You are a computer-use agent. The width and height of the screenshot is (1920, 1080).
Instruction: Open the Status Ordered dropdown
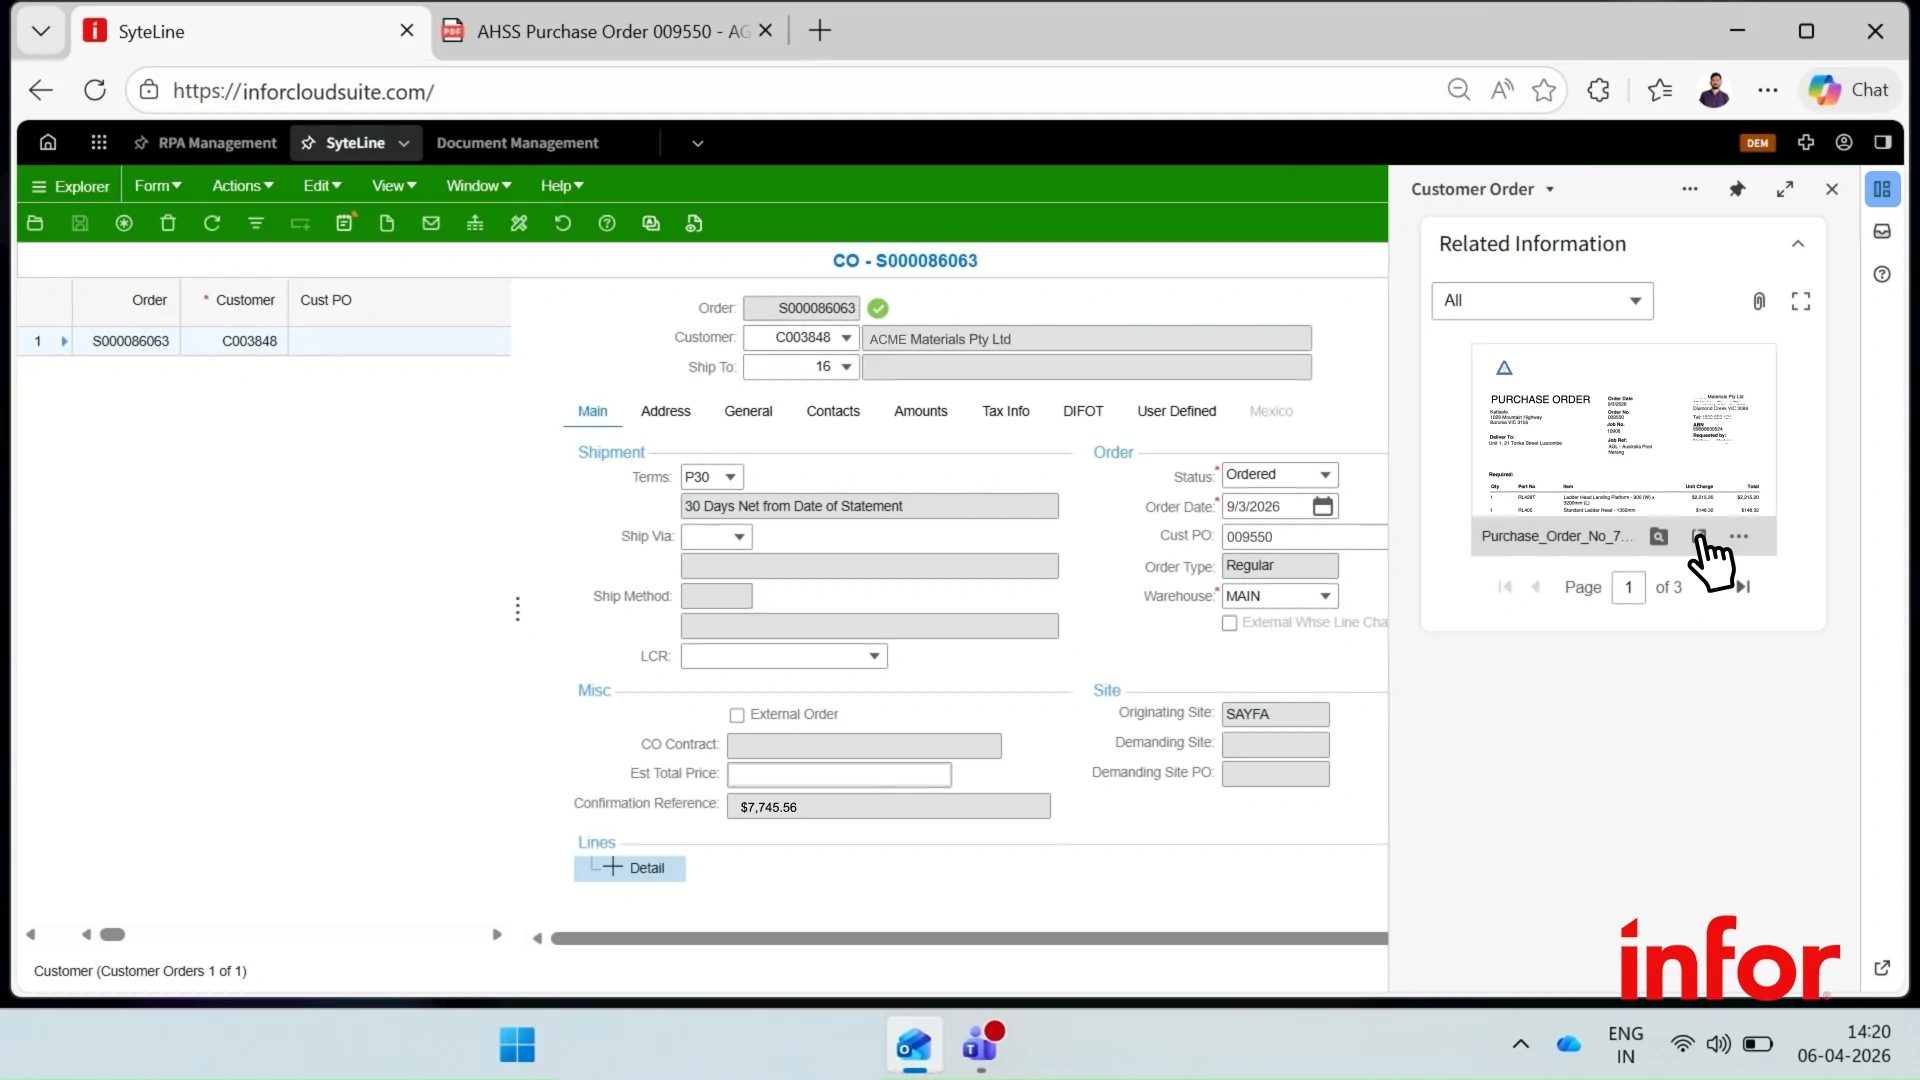click(x=1325, y=475)
